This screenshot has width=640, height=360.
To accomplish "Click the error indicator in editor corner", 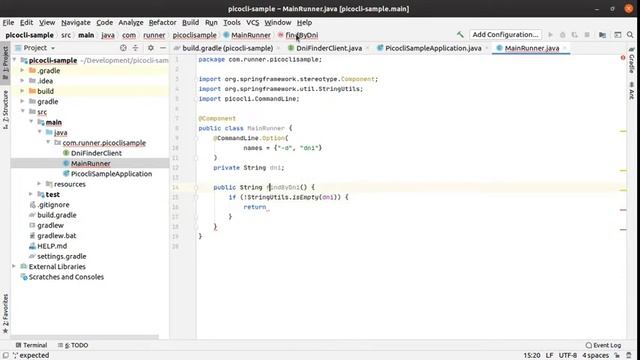I will [x=623, y=58].
